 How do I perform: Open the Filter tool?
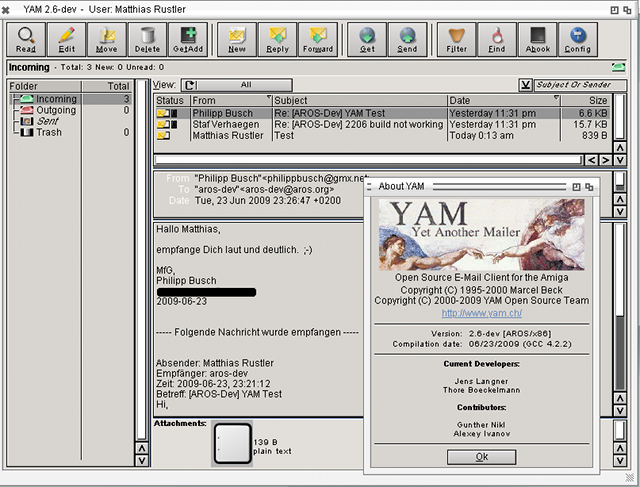457,40
